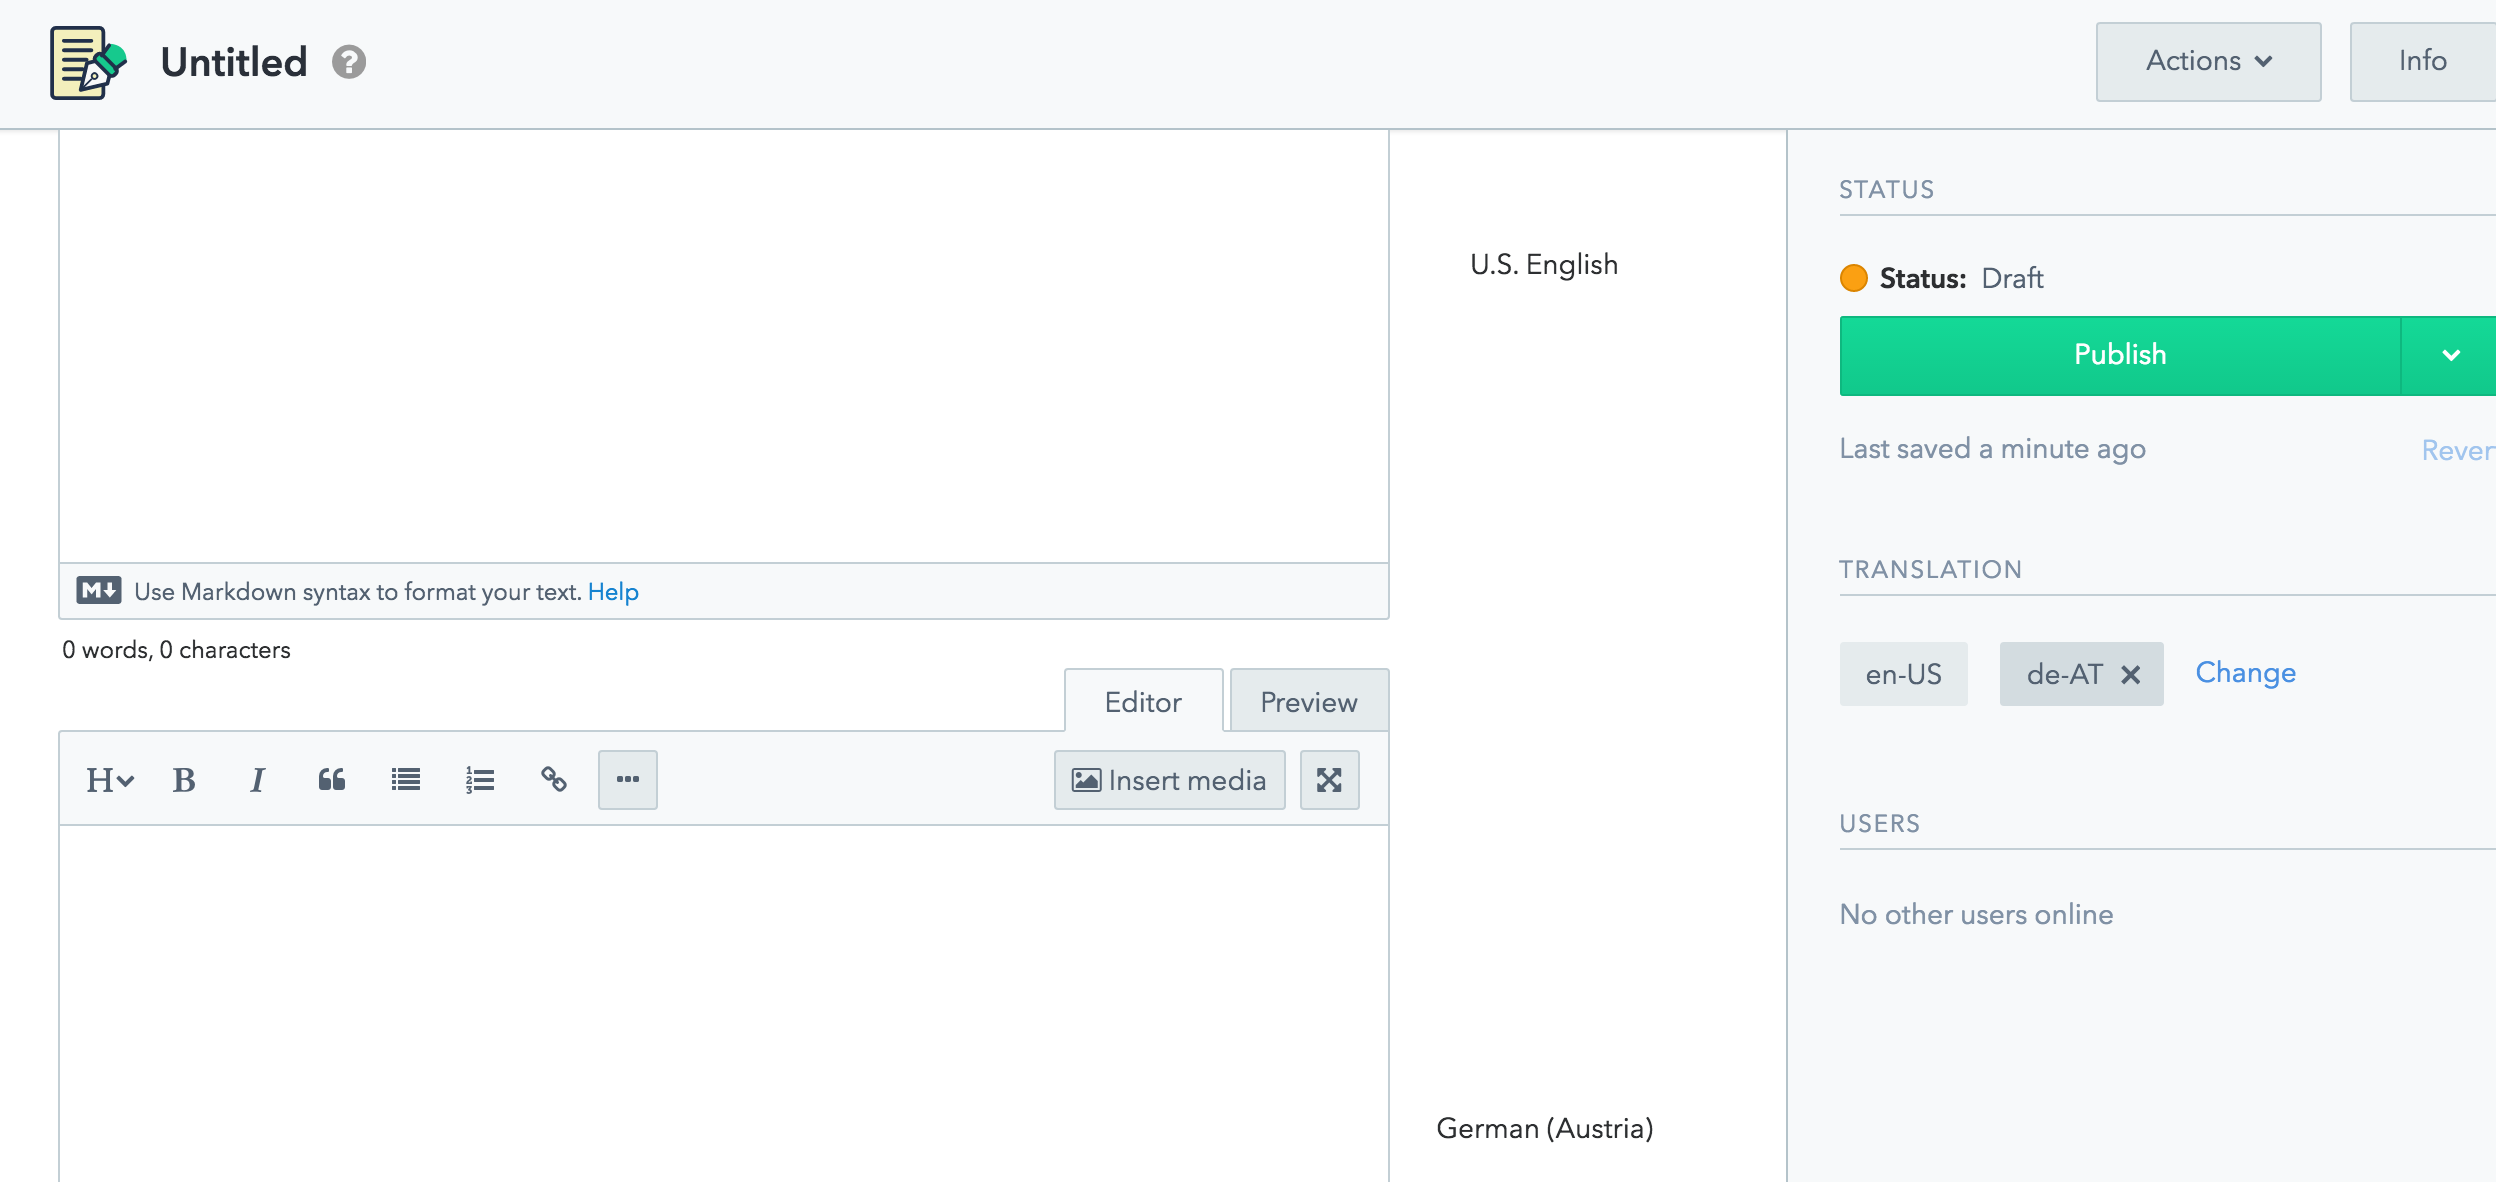Screen dimensions: 2496x1182
Task: Open the Publish options arrow
Action: 2450,355
